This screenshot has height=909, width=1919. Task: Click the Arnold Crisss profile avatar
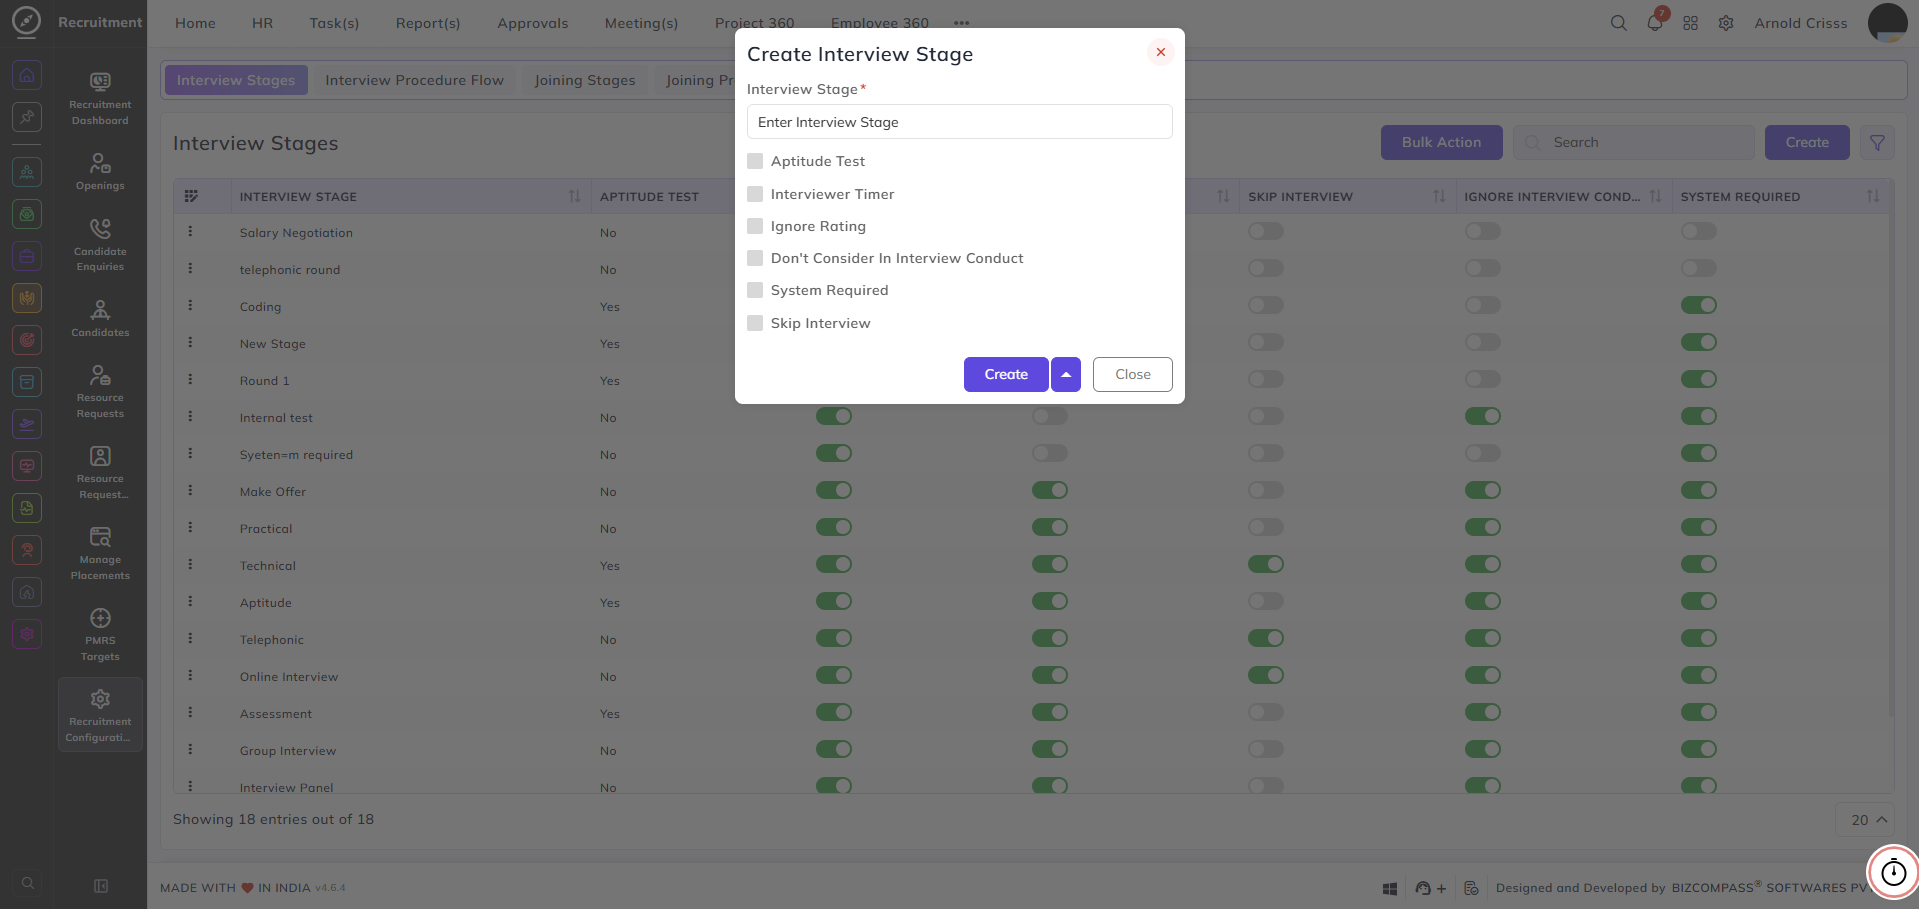[x=1887, y=23]
